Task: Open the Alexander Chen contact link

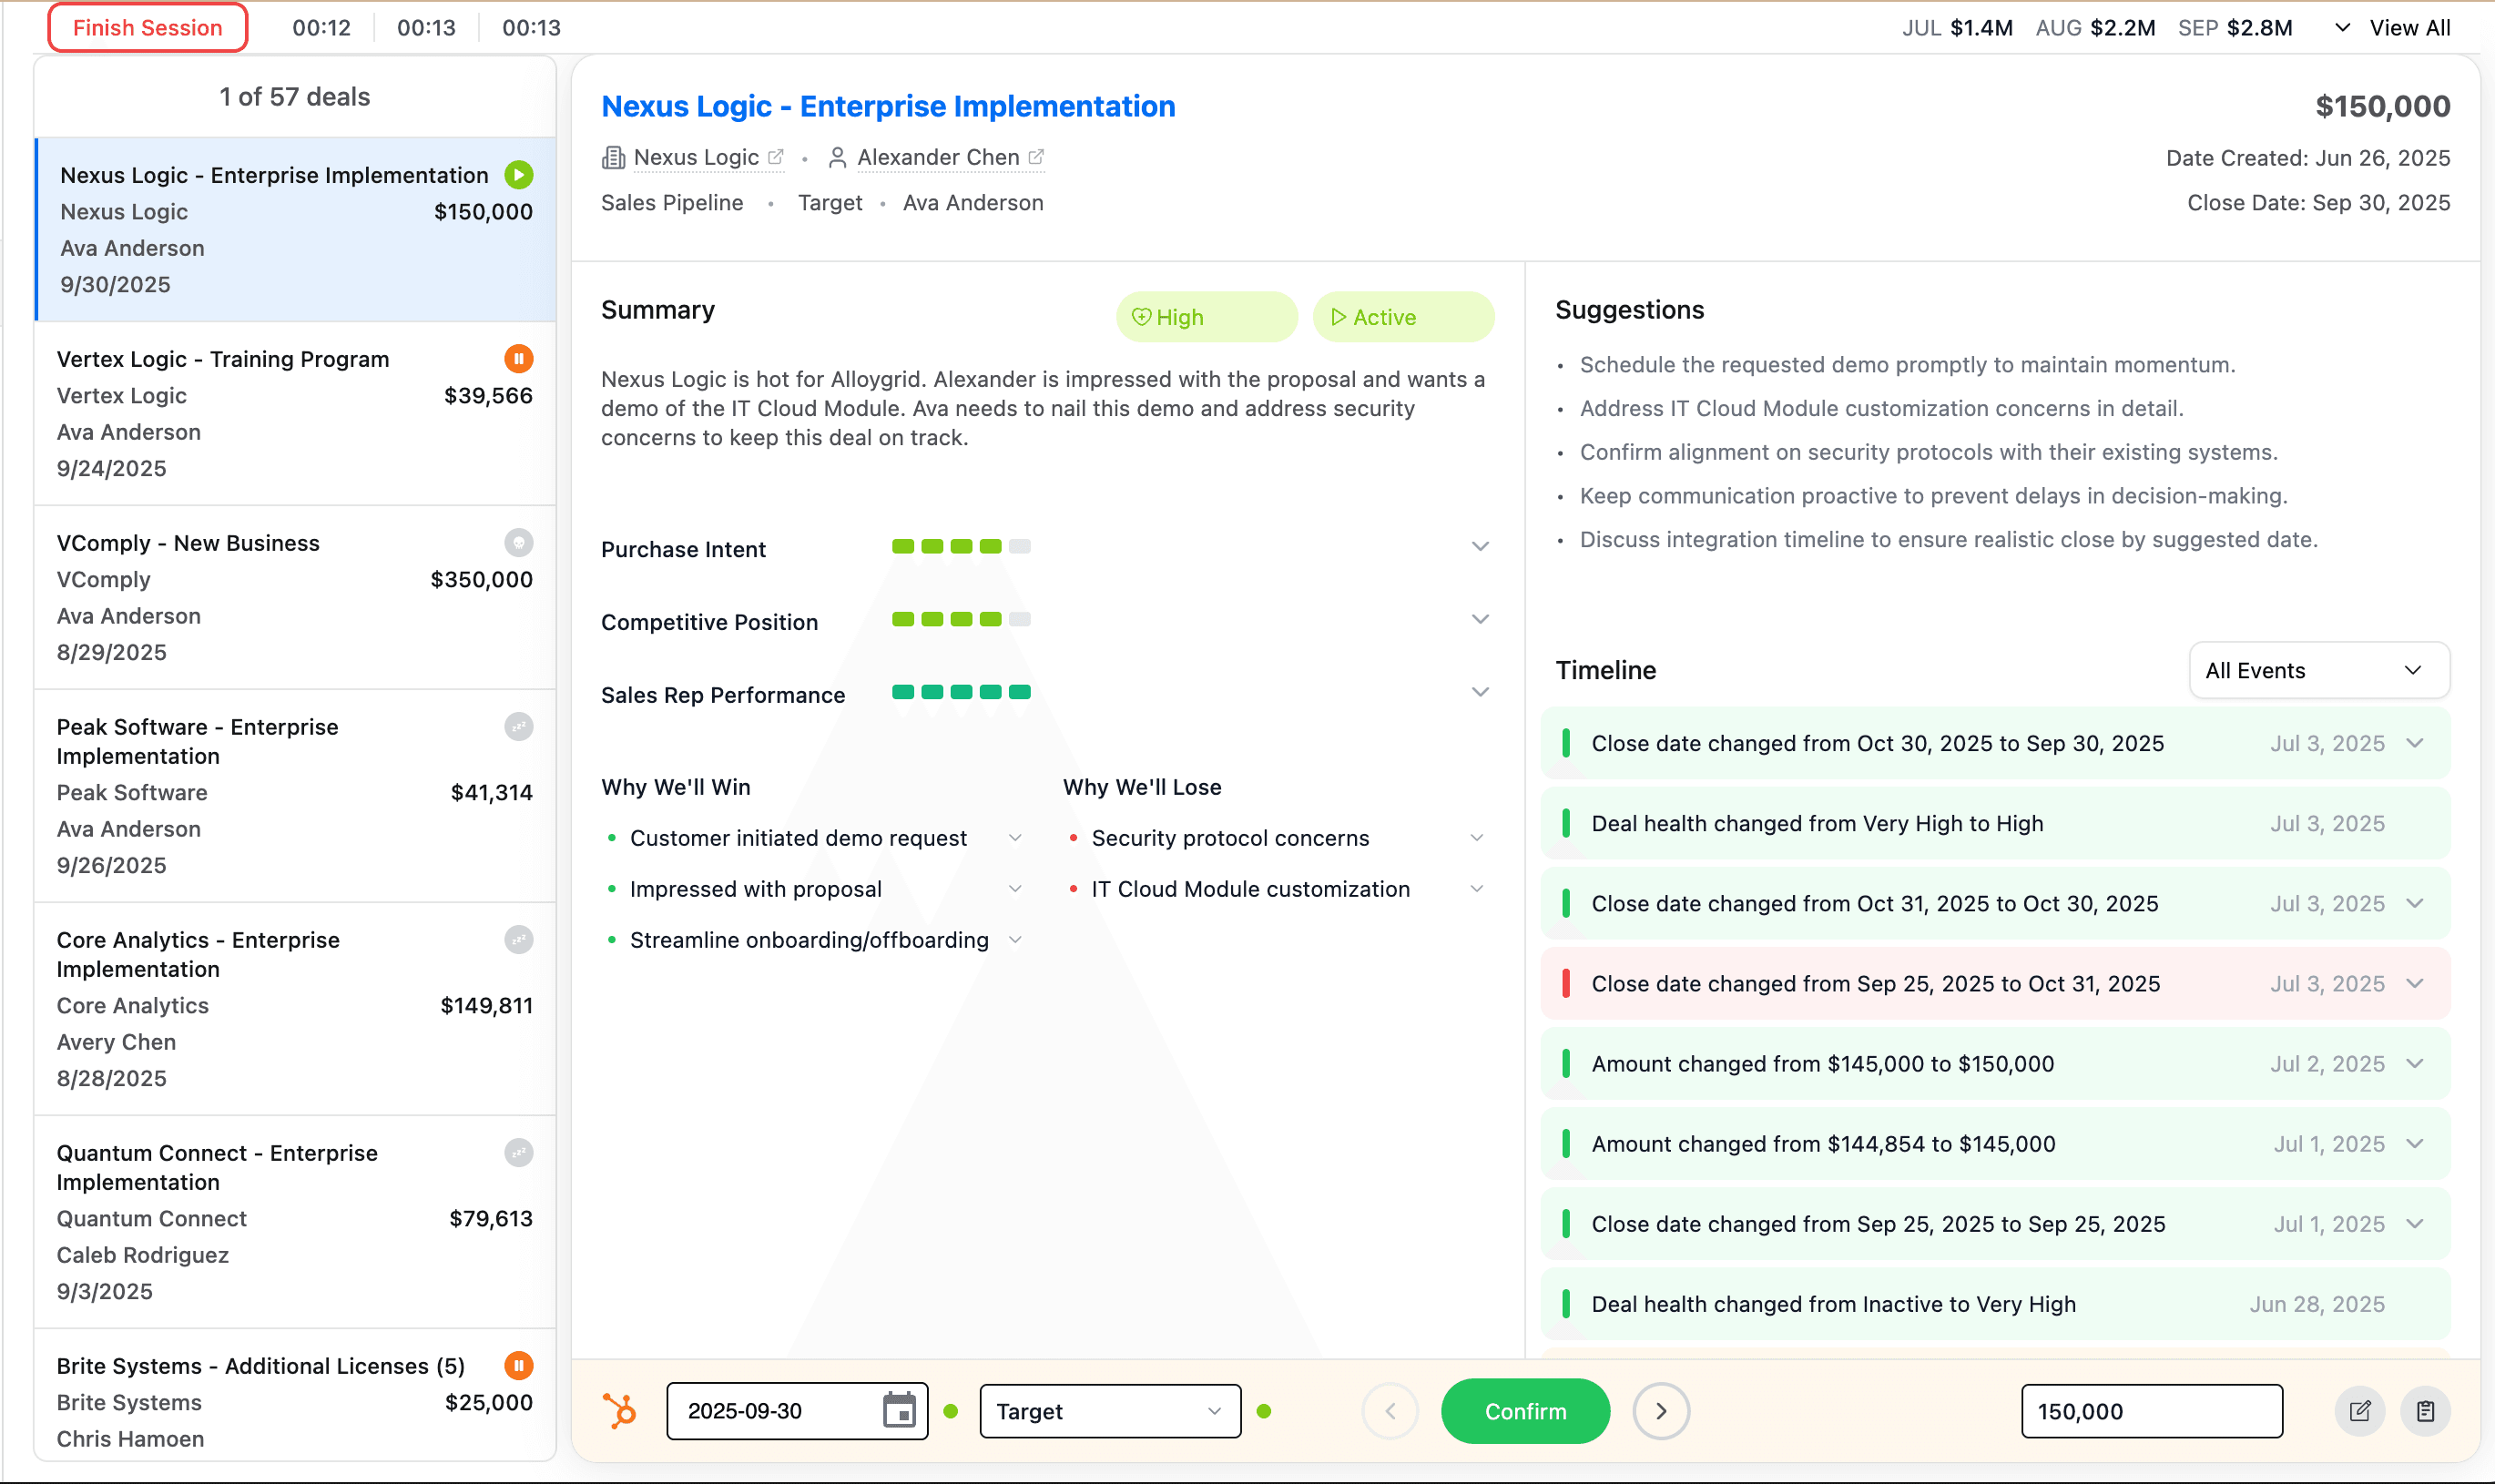Action: coord(938,157)
